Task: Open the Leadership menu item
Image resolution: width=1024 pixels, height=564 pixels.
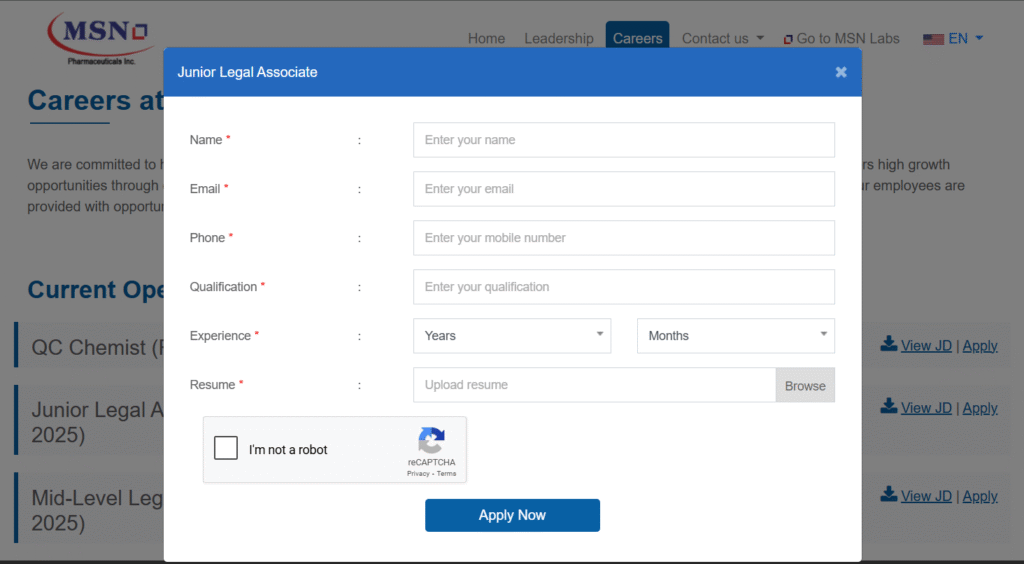Action: tap(558, 39)
